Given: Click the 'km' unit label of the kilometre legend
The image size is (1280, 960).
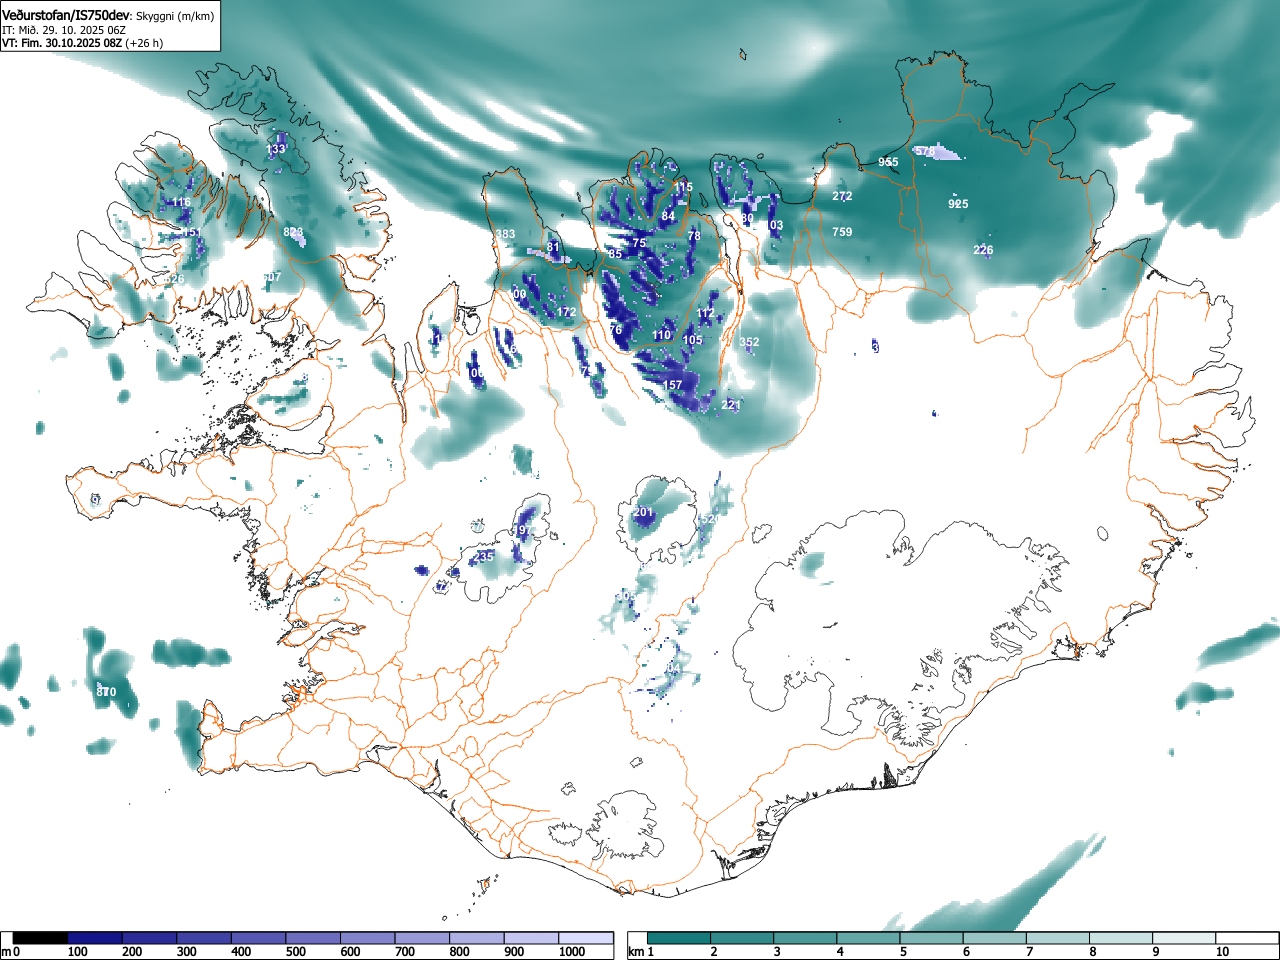Looking at the screenshot, I should 636,952.
